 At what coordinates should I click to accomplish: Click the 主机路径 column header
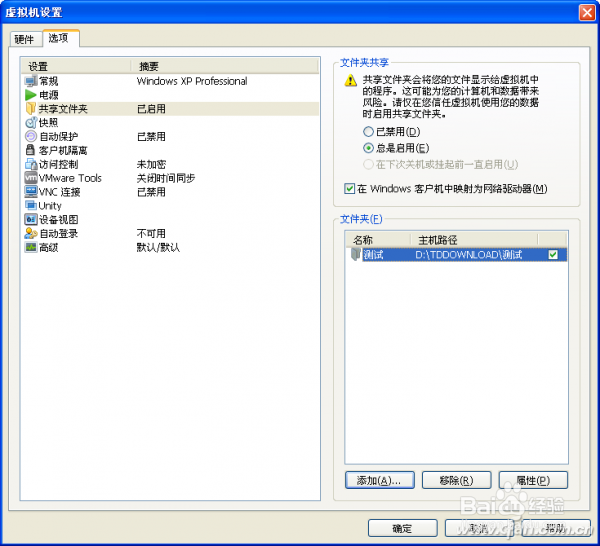[474, 240]
